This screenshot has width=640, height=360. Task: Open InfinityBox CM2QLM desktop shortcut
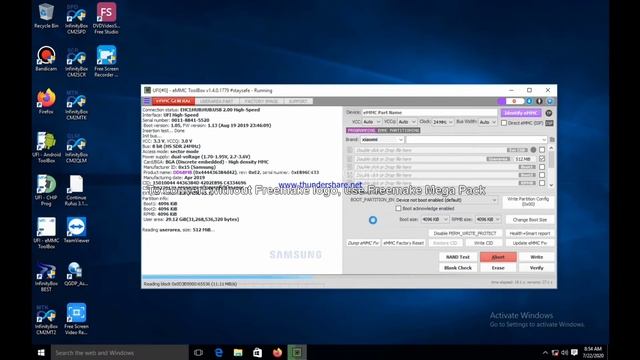pyautogui.click(x=76, y=148)
